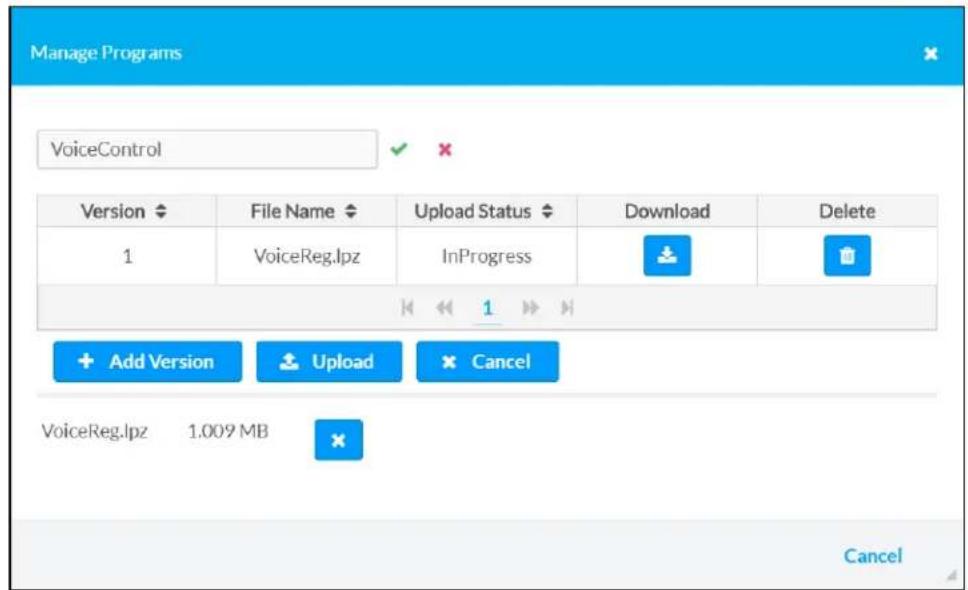Sort table by File Name column
The height and width of the screenshot is (590, 968).
[x=306, y=211]
